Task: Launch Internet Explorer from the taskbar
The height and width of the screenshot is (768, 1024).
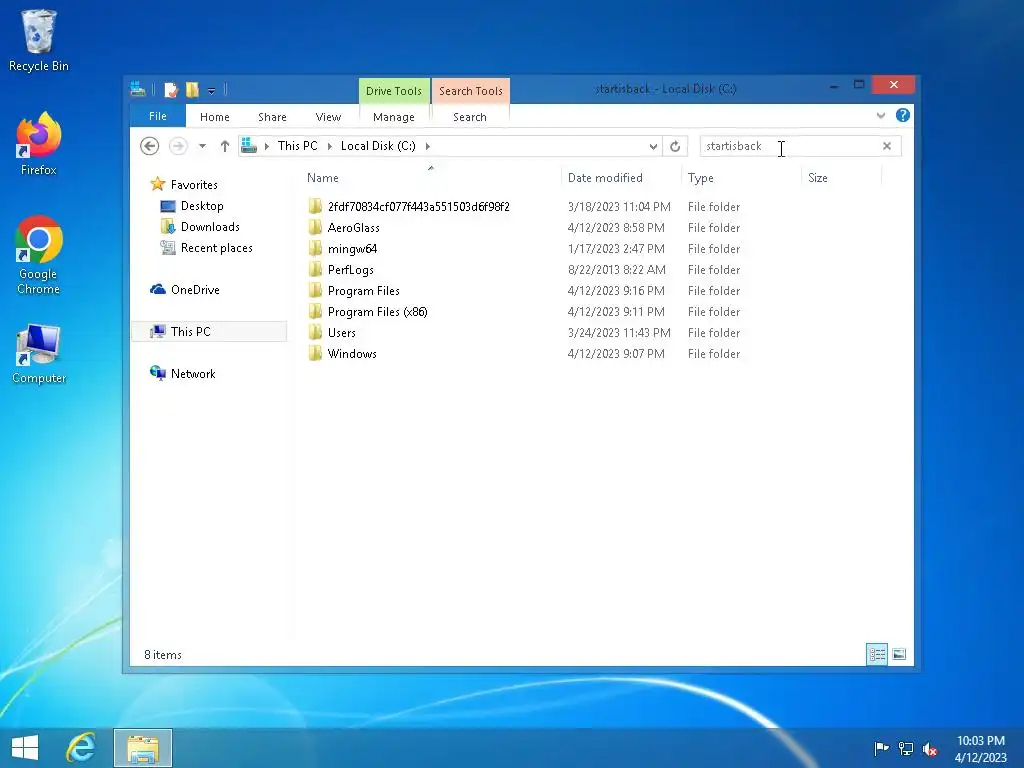Action: (x=81, y=748)
